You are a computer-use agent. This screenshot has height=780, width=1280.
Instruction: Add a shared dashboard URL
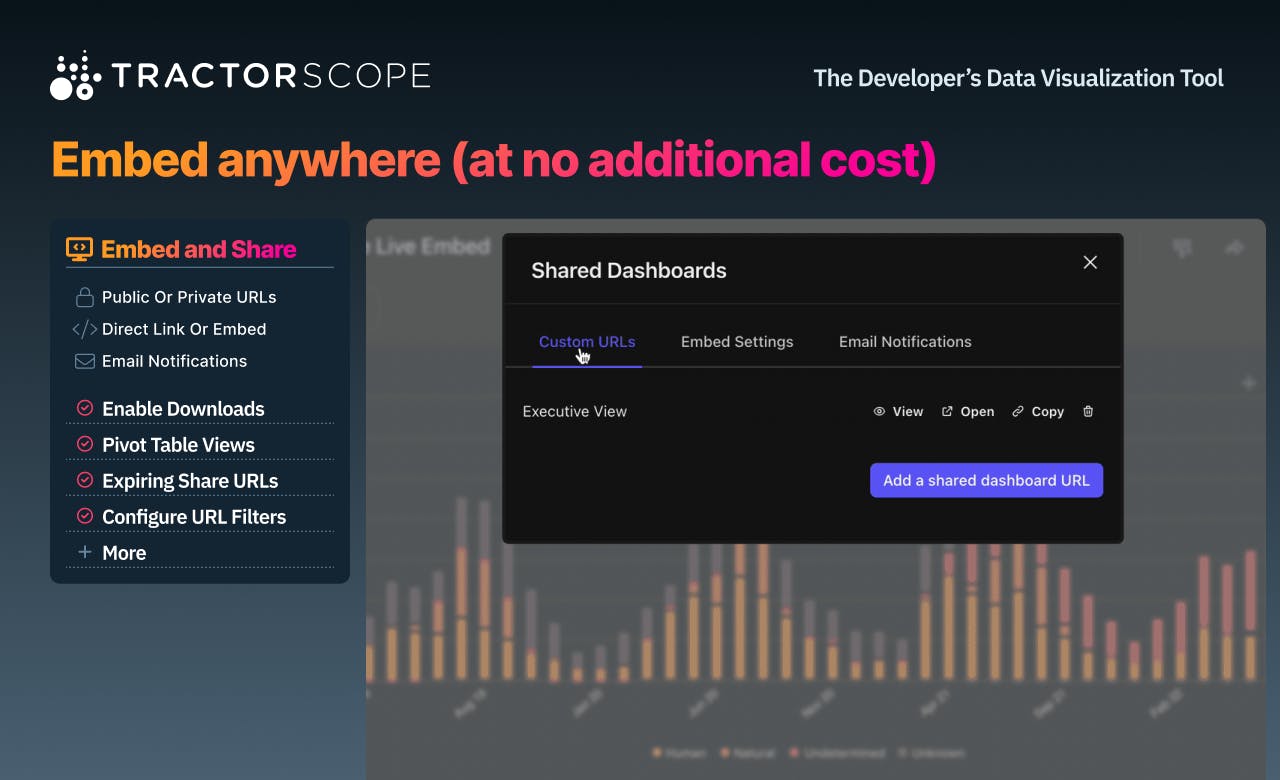tap(986, 480)
